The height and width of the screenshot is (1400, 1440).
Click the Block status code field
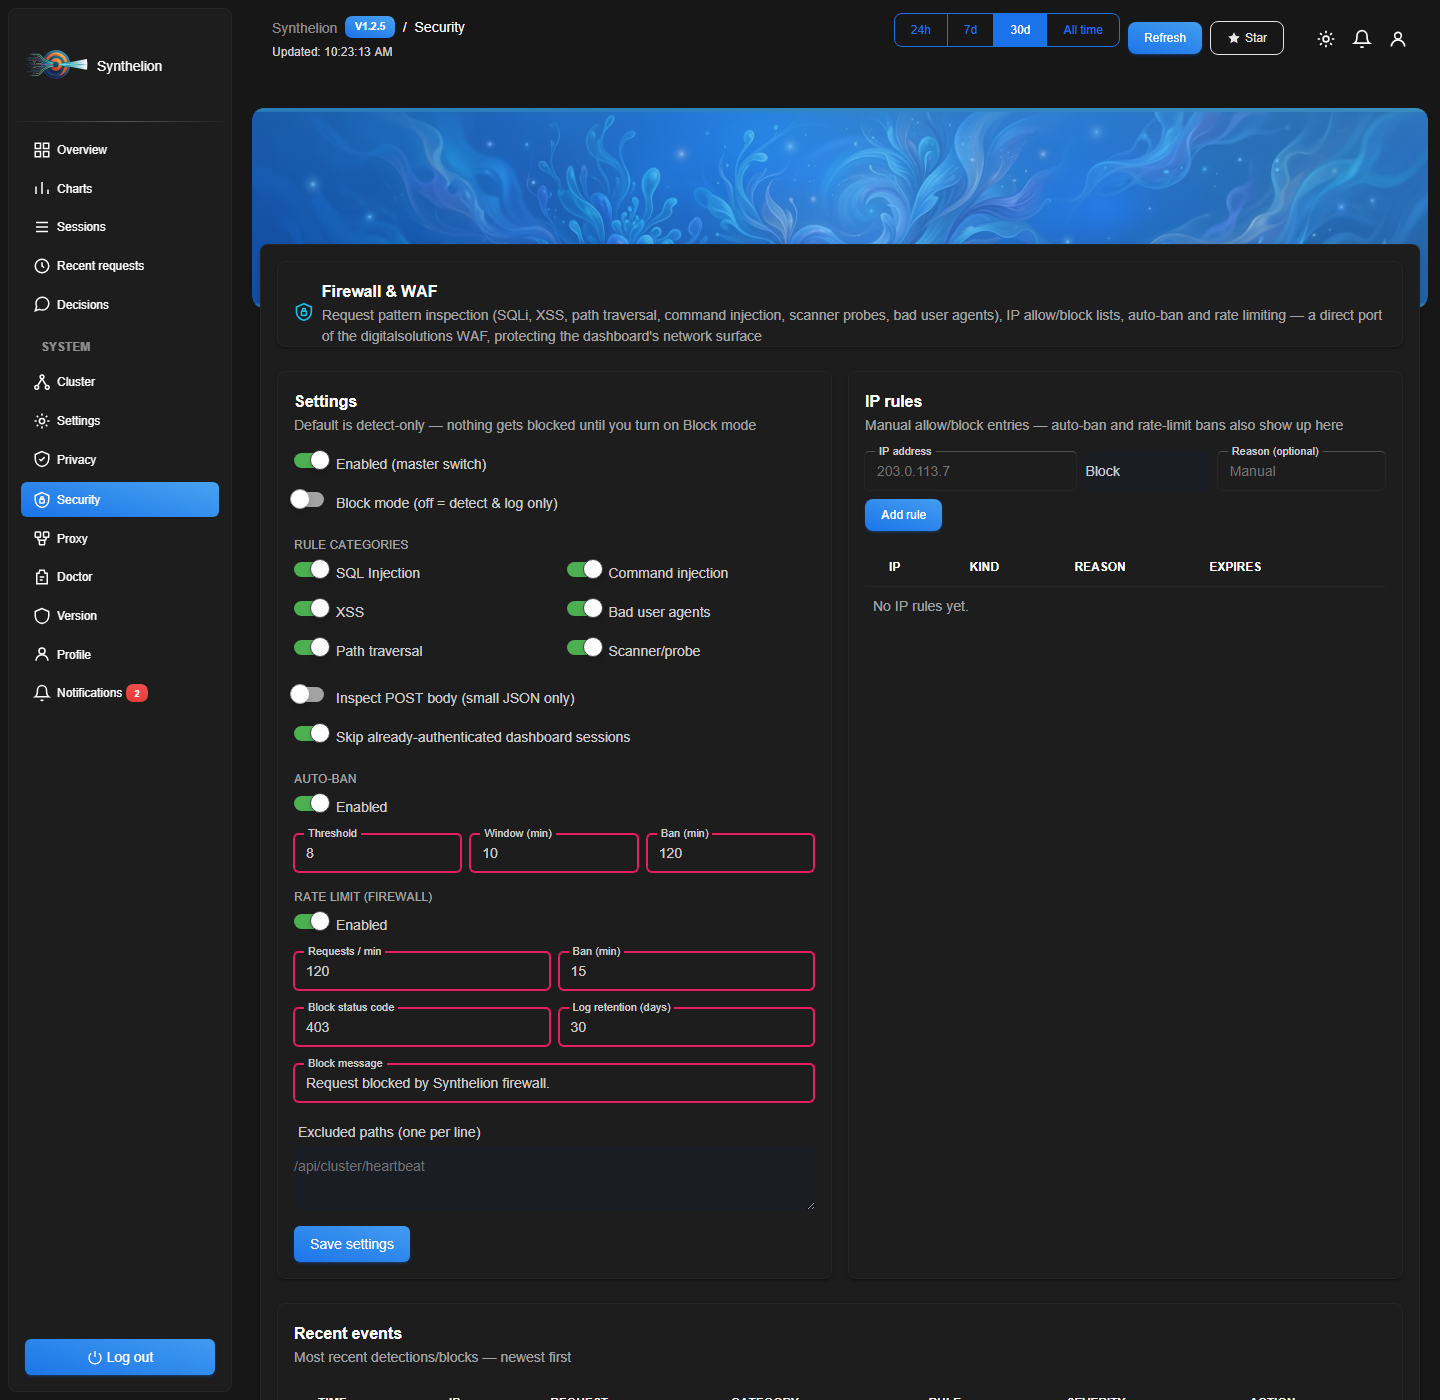pyautogui.click(x=422, y=1027)
